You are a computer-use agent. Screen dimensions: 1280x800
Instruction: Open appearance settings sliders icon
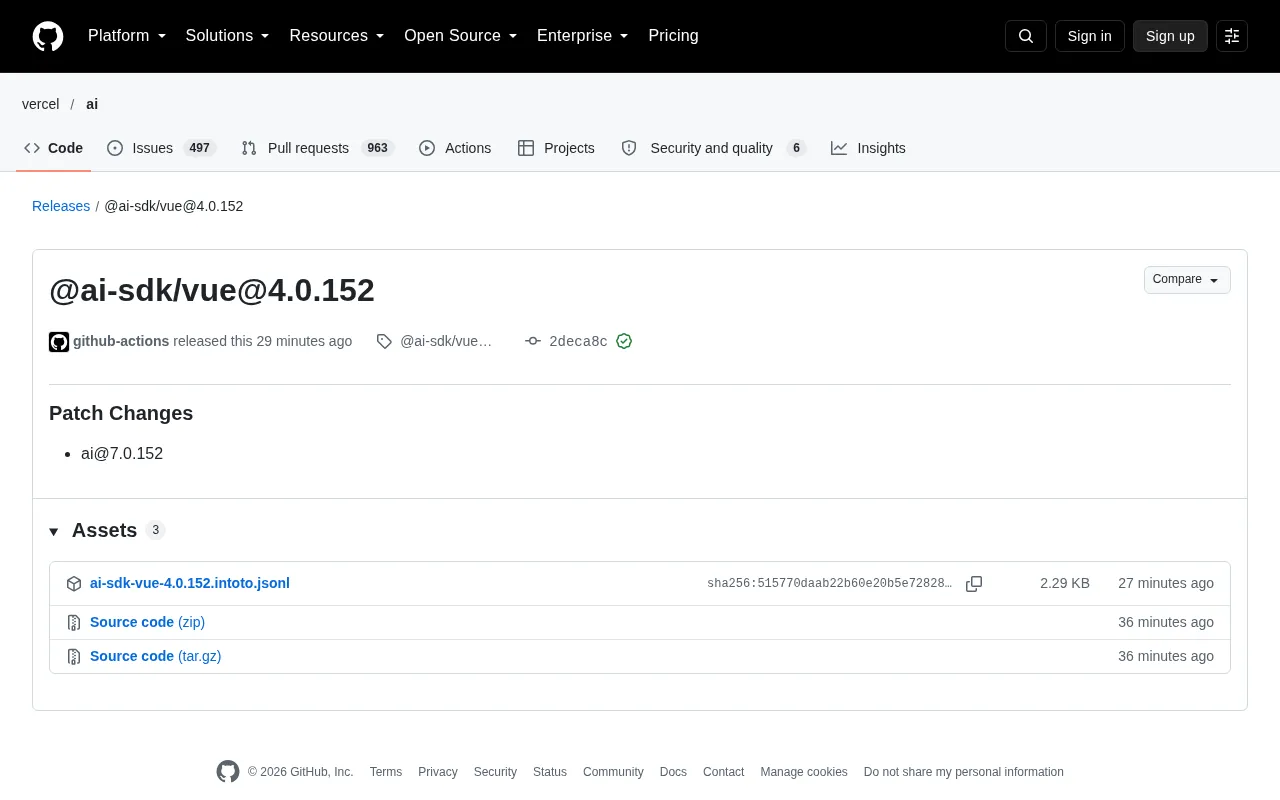click(x=1232, y=36)
